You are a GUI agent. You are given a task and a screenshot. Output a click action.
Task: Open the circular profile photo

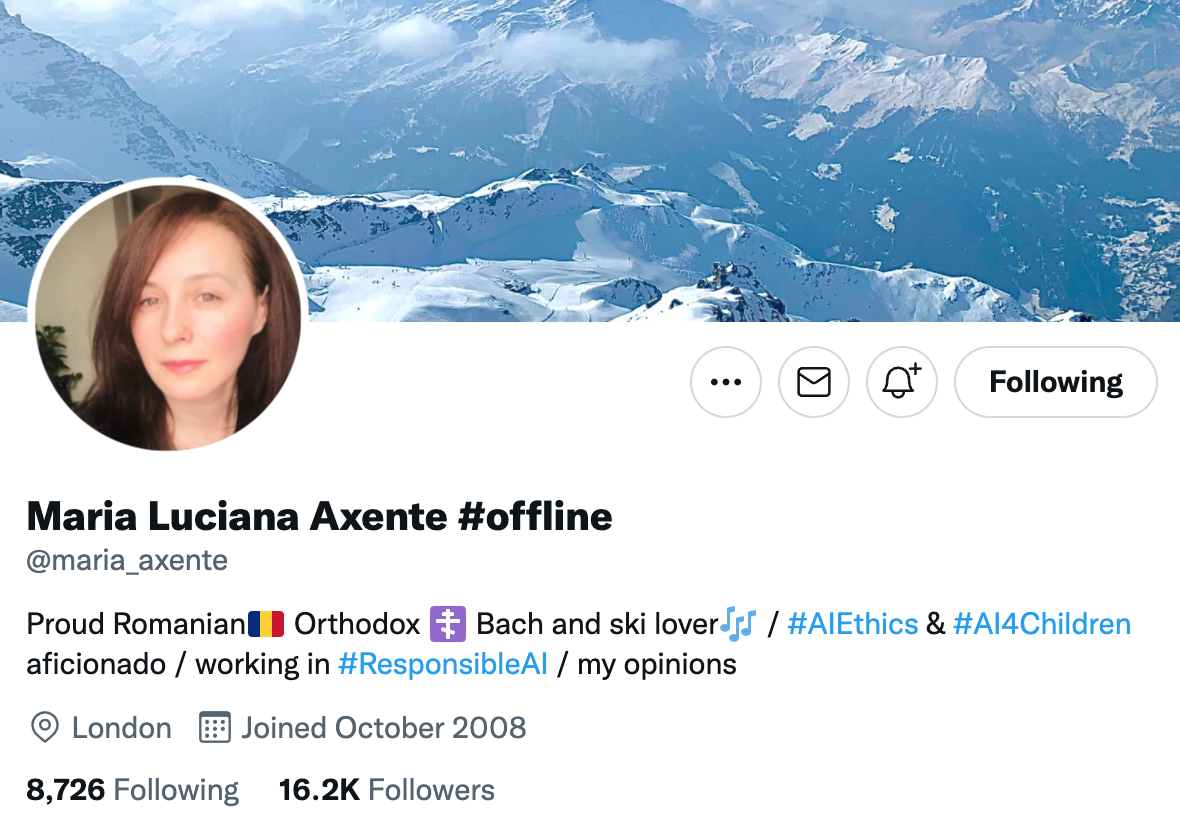tap(168, 317)
